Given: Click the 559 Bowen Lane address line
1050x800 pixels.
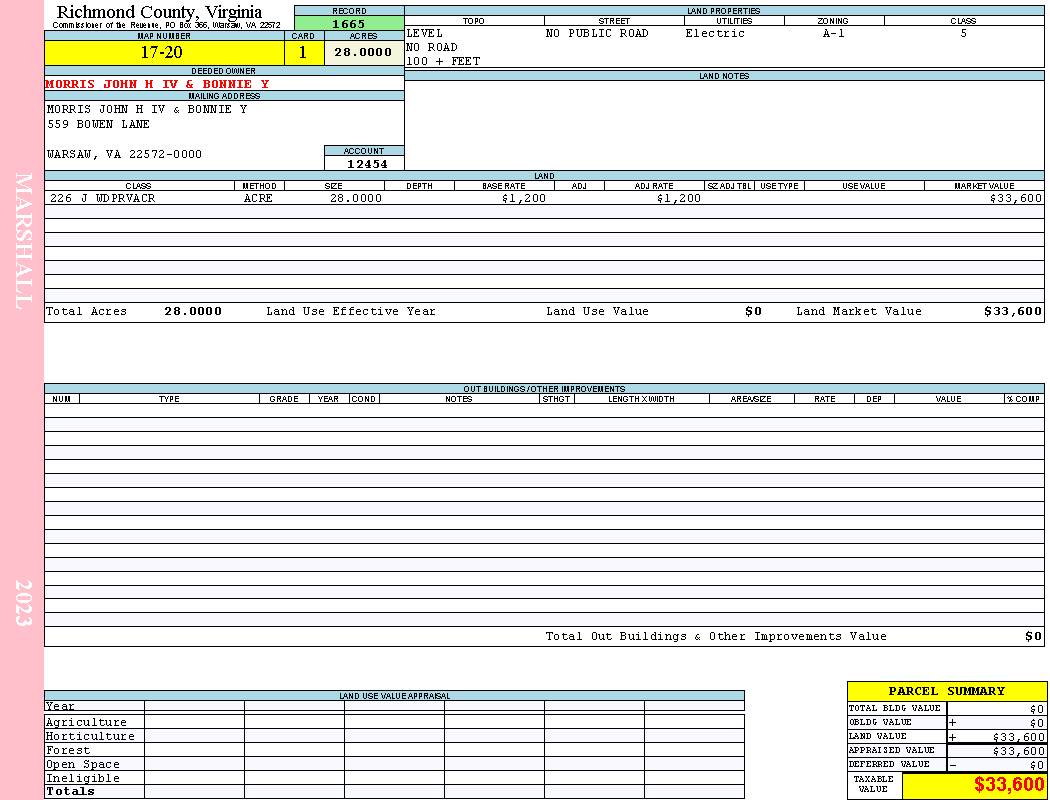Looking at the screenshot, I should tap(98, 125).
